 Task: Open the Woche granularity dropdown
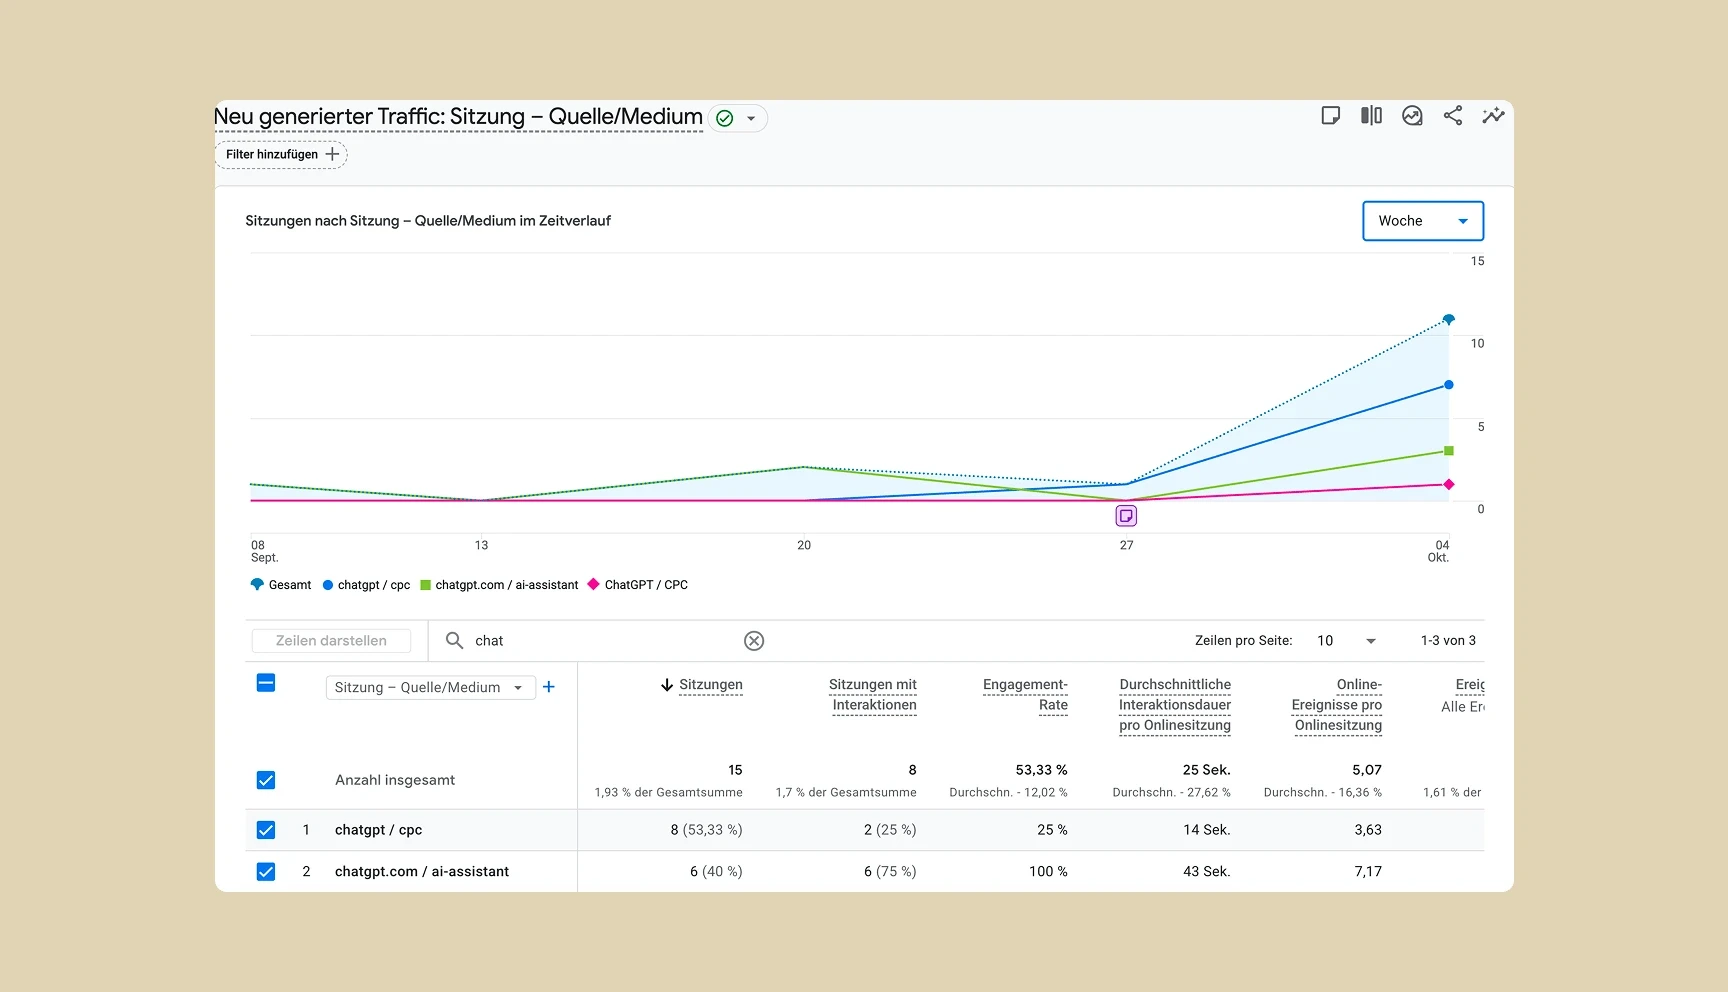[1423, 221]
